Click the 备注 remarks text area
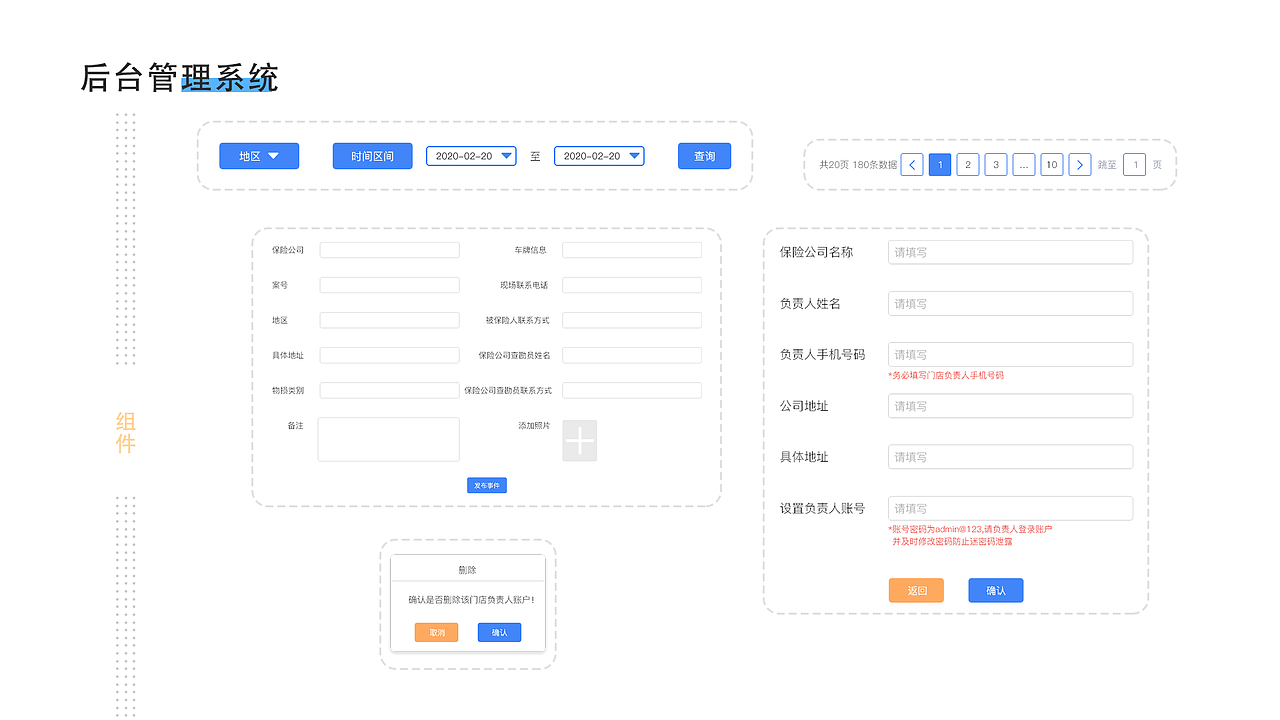This screenshot has width=1280, height=720. click(x=388, y=439)
